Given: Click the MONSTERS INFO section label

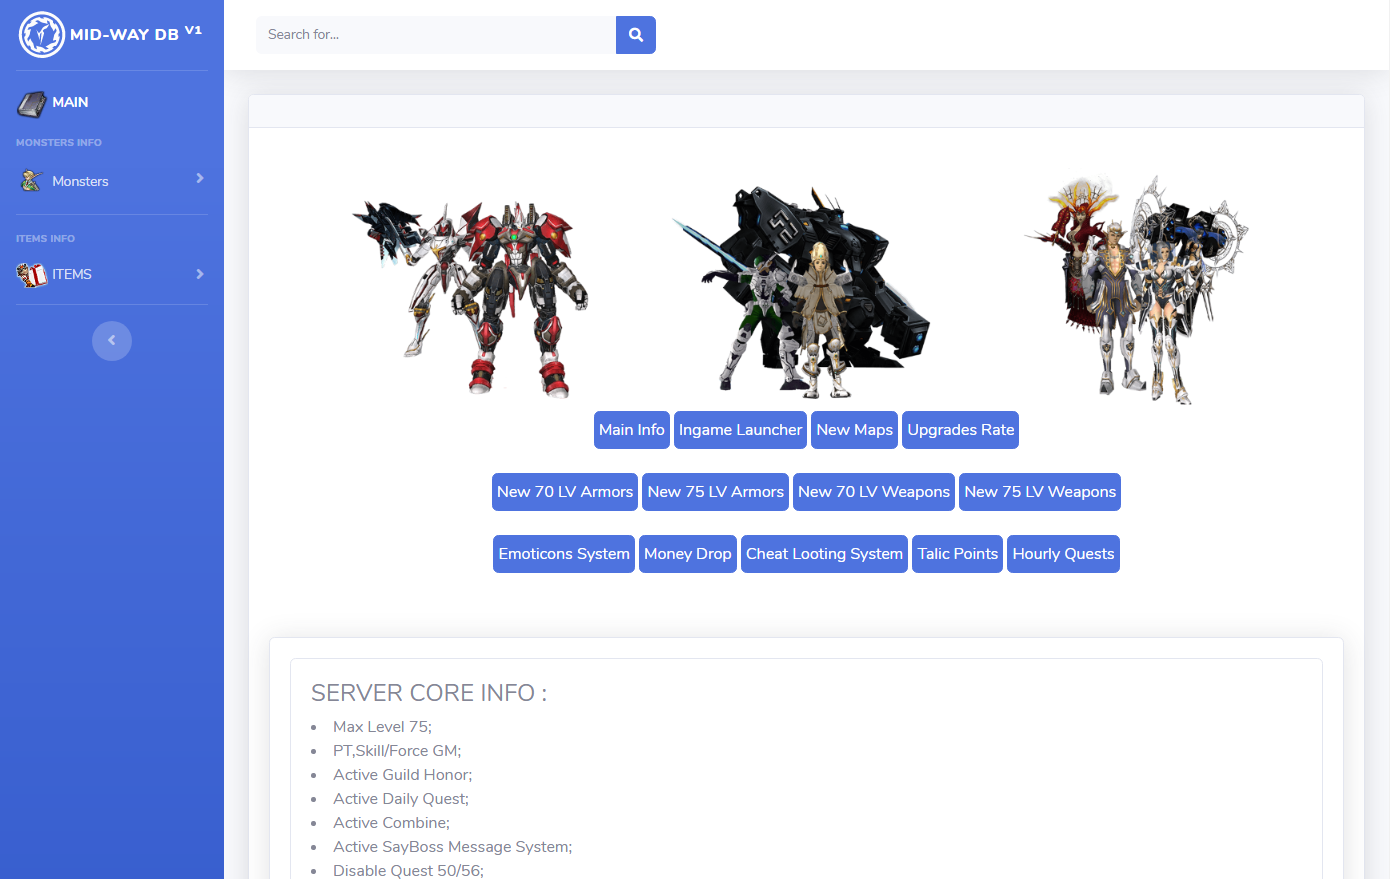Looking at the screenshot, I should click(59, 143).
